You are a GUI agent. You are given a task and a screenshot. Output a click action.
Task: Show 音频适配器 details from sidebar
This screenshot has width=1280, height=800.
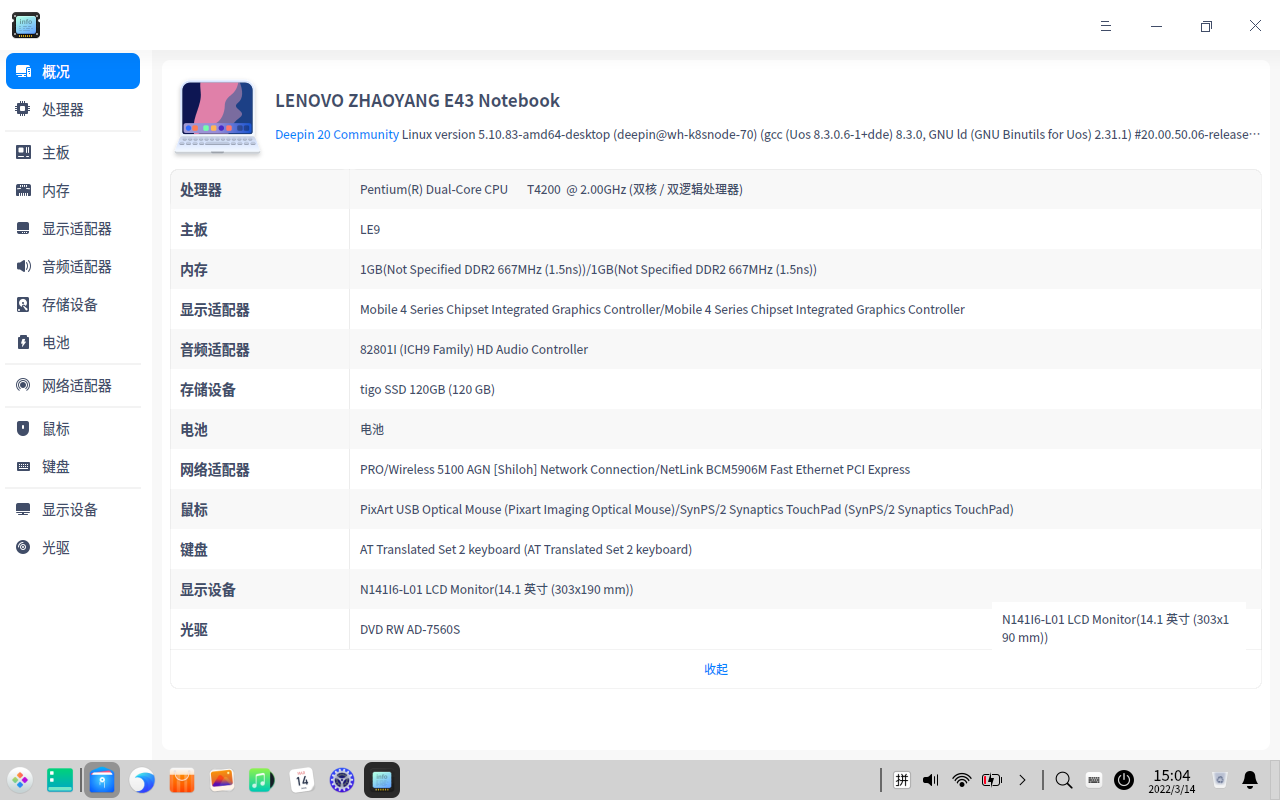pos(73,266)
